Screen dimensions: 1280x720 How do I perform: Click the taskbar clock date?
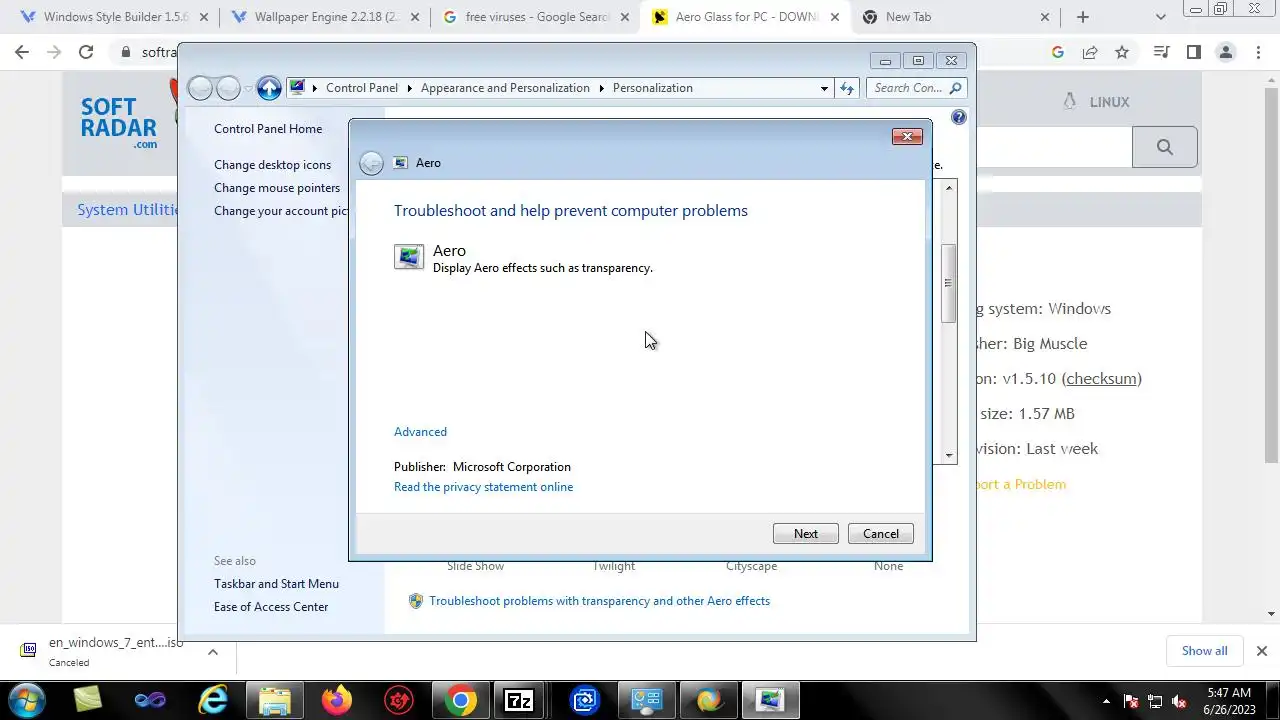click(x=1229, y=701)
